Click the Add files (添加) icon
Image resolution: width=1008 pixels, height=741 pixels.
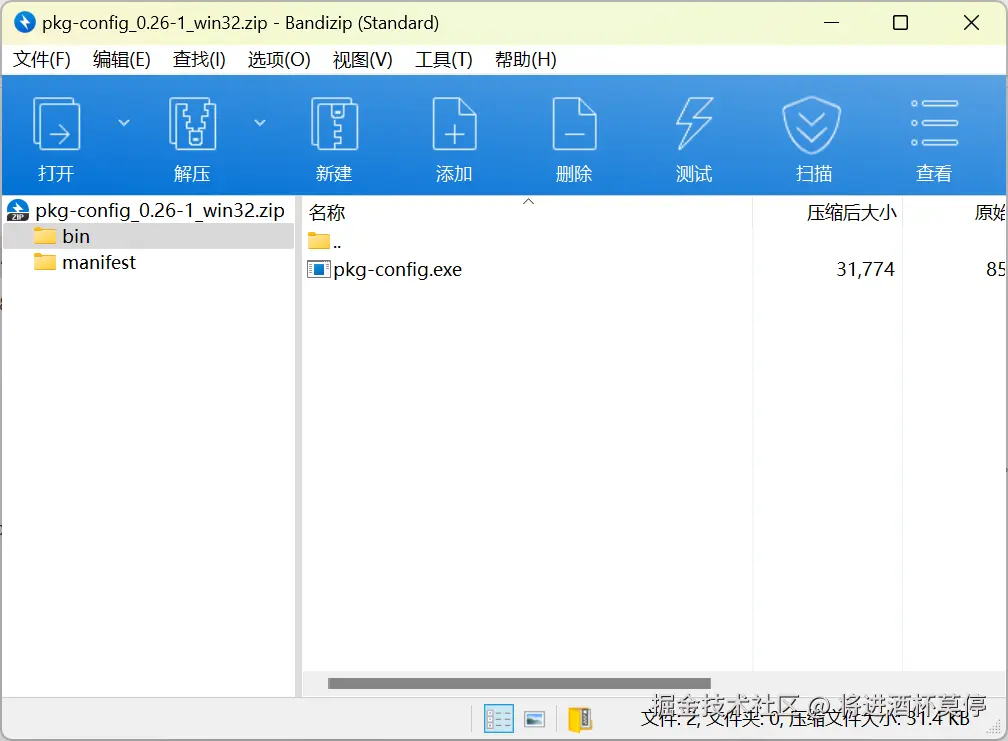tap(454, 123)
